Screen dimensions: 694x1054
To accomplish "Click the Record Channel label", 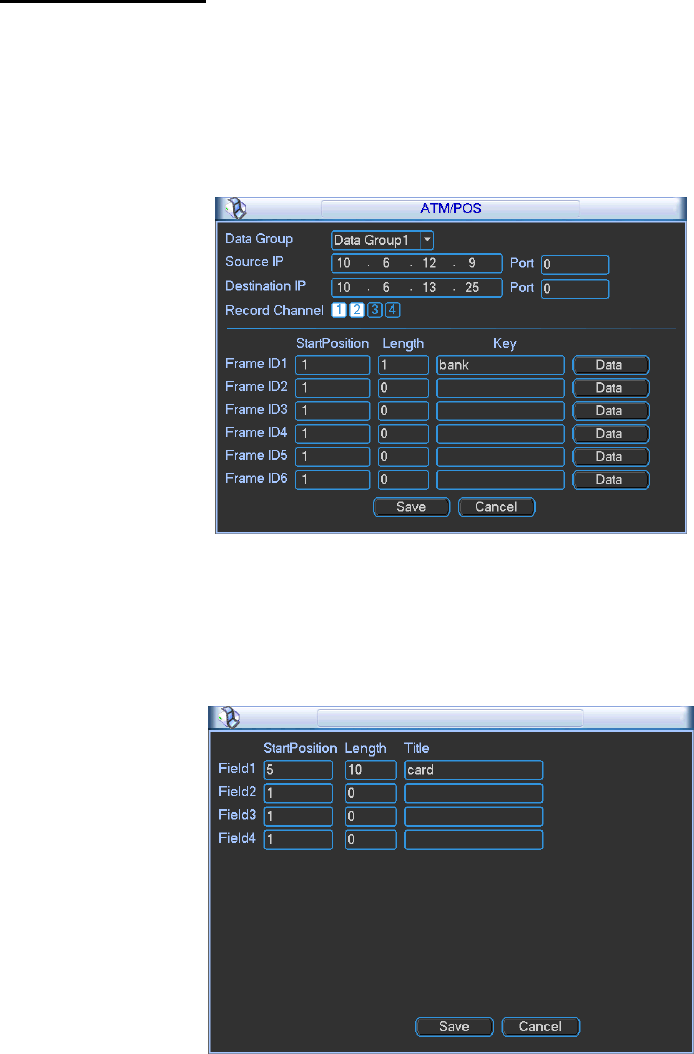I will click(274, 311).
